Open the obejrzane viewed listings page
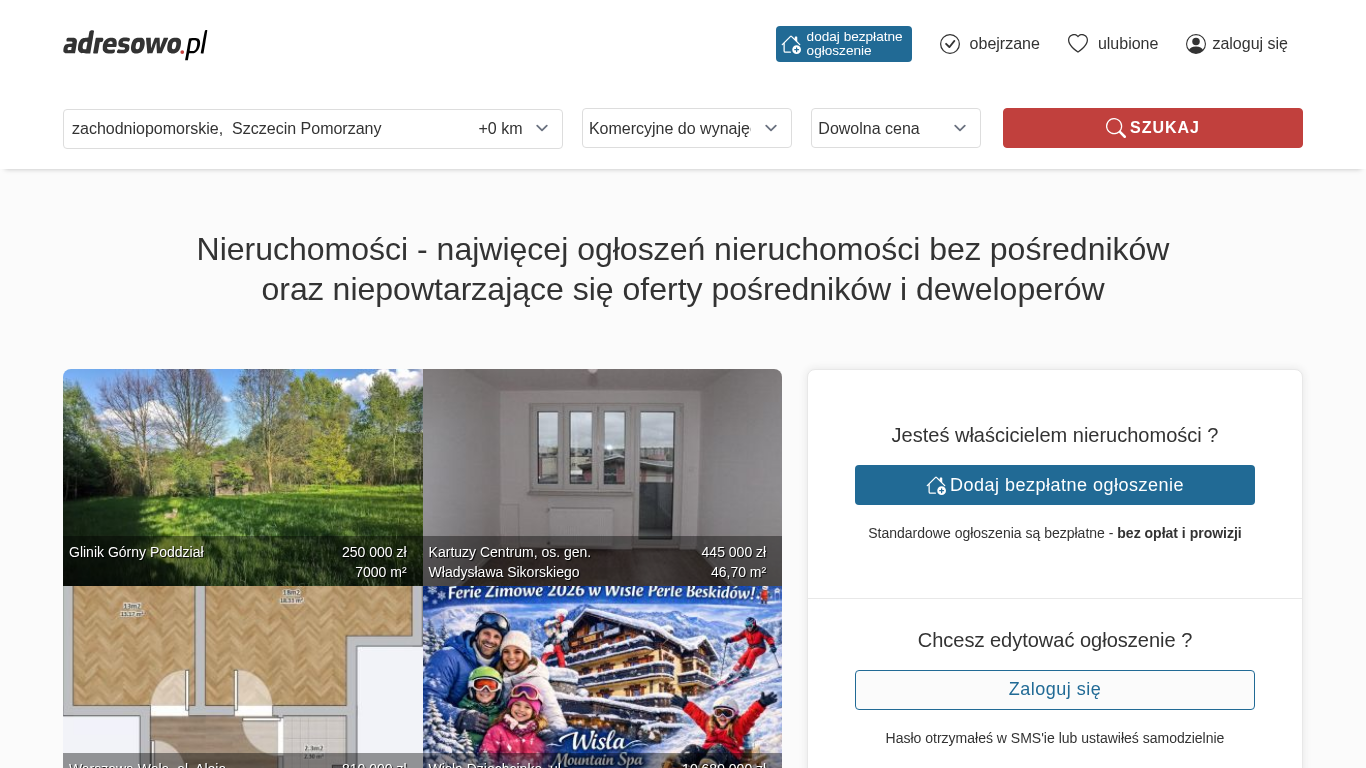 click(x=1004, y=44)
